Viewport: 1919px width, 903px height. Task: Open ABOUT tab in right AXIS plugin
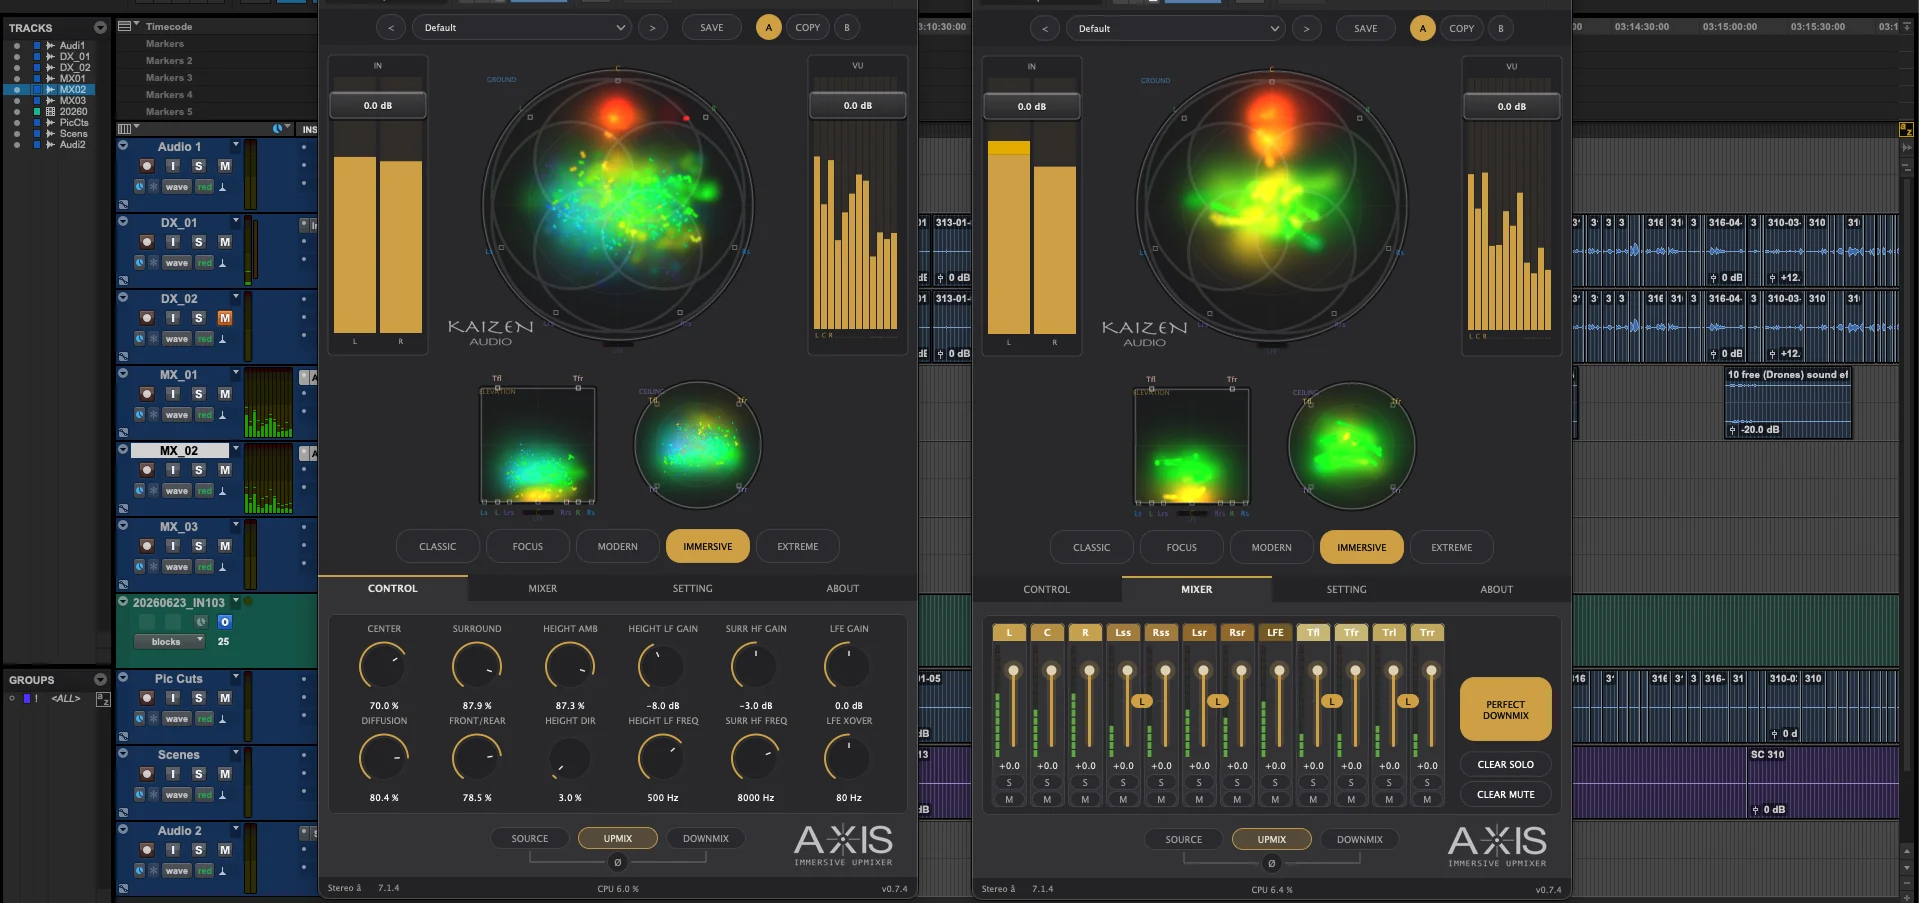(x=1497, y=589)
